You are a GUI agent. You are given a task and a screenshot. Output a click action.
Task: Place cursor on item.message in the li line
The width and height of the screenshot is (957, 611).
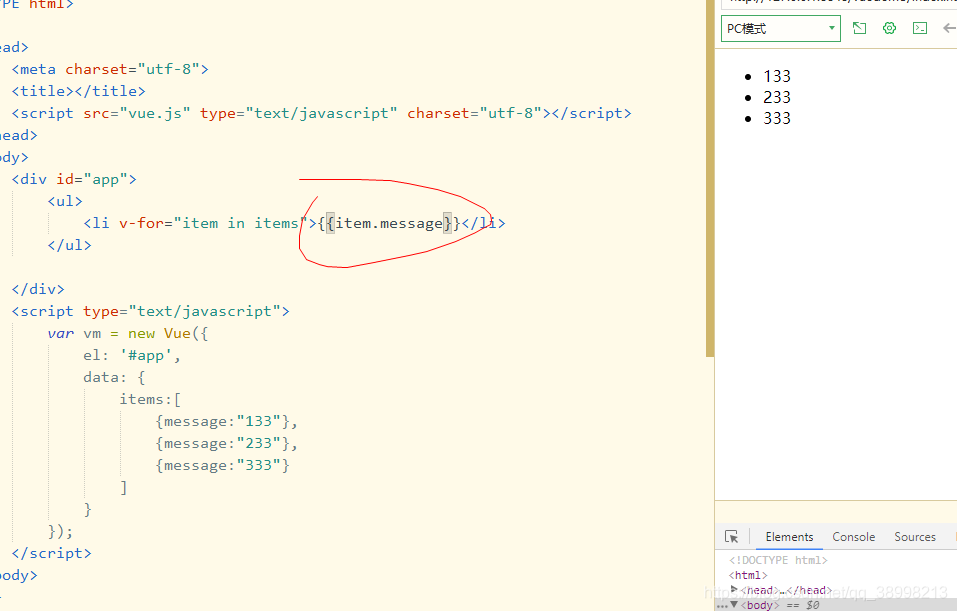(389, 223)
